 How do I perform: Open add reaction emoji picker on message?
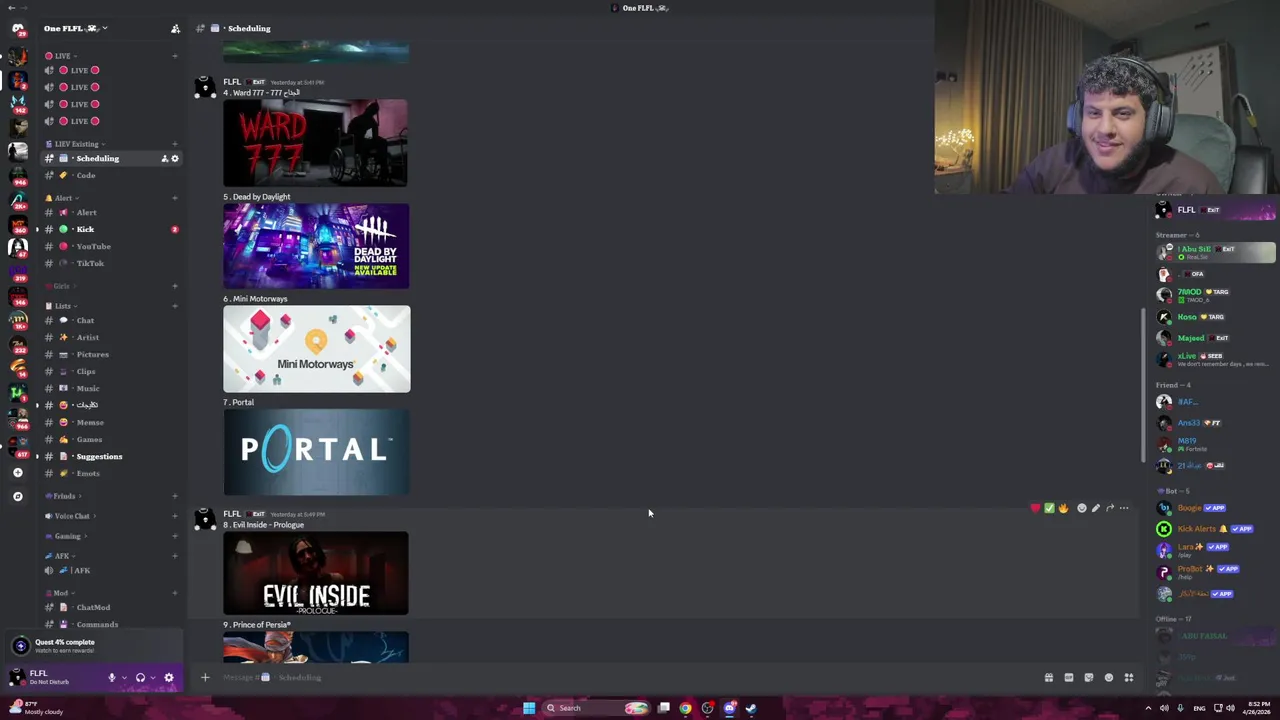point(1081,508)
